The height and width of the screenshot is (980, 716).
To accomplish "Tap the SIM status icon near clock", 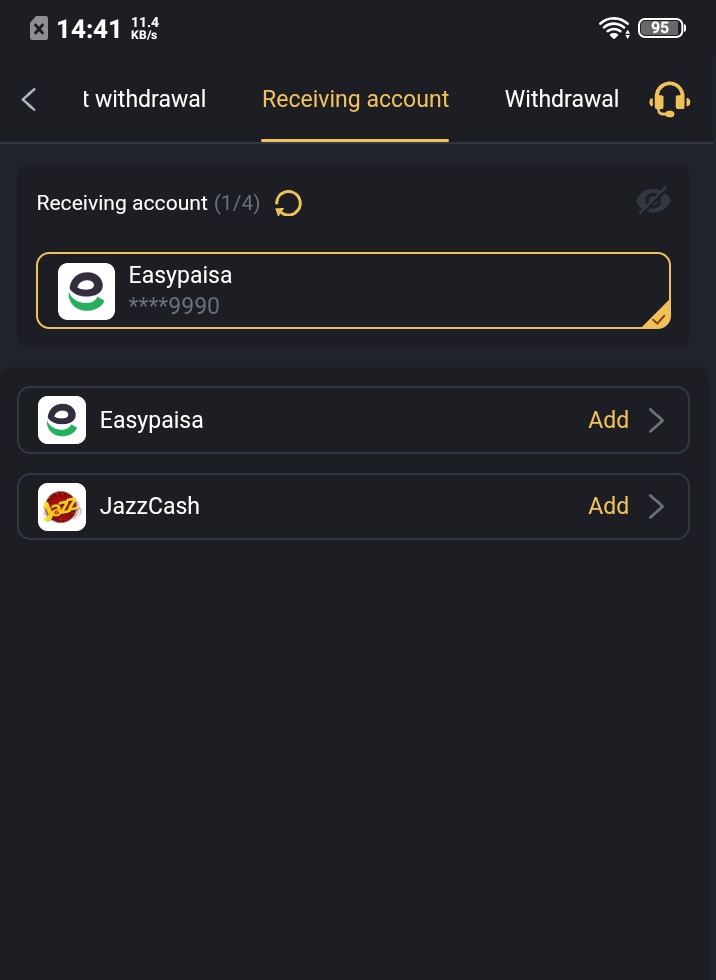I will coord(38,29).
